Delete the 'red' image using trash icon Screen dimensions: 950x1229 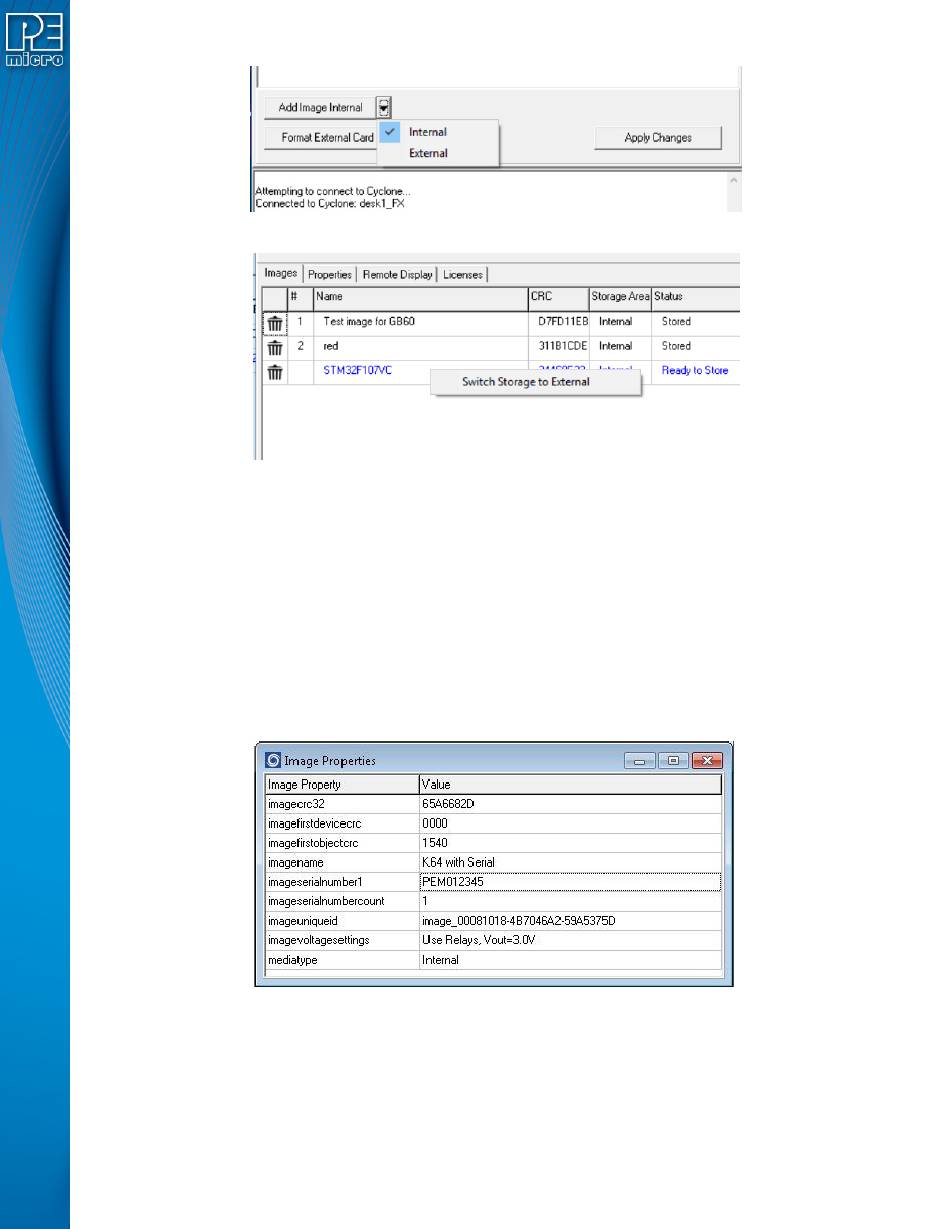275,347
